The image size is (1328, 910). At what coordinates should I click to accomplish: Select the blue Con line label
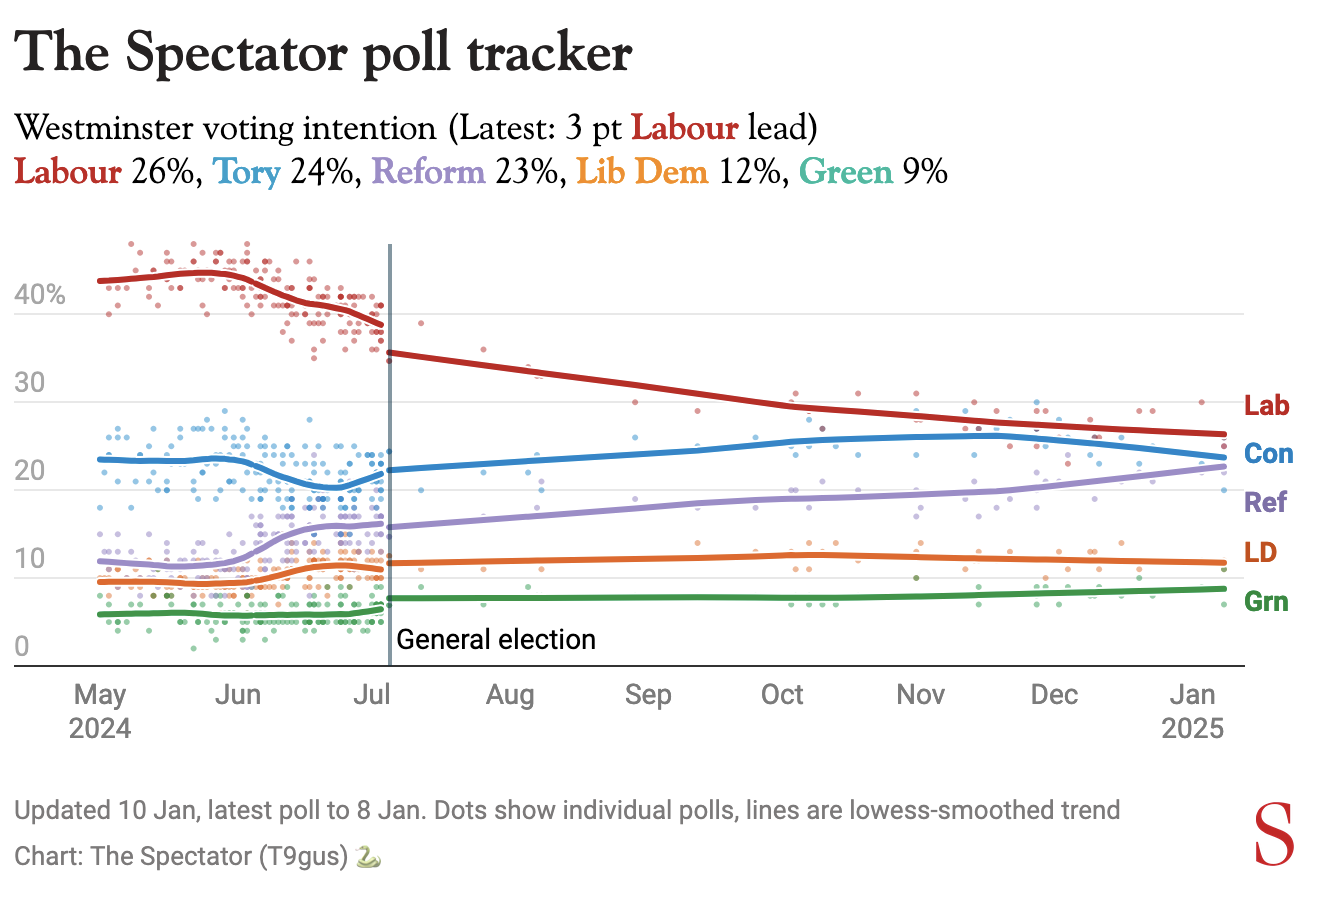1268,454
